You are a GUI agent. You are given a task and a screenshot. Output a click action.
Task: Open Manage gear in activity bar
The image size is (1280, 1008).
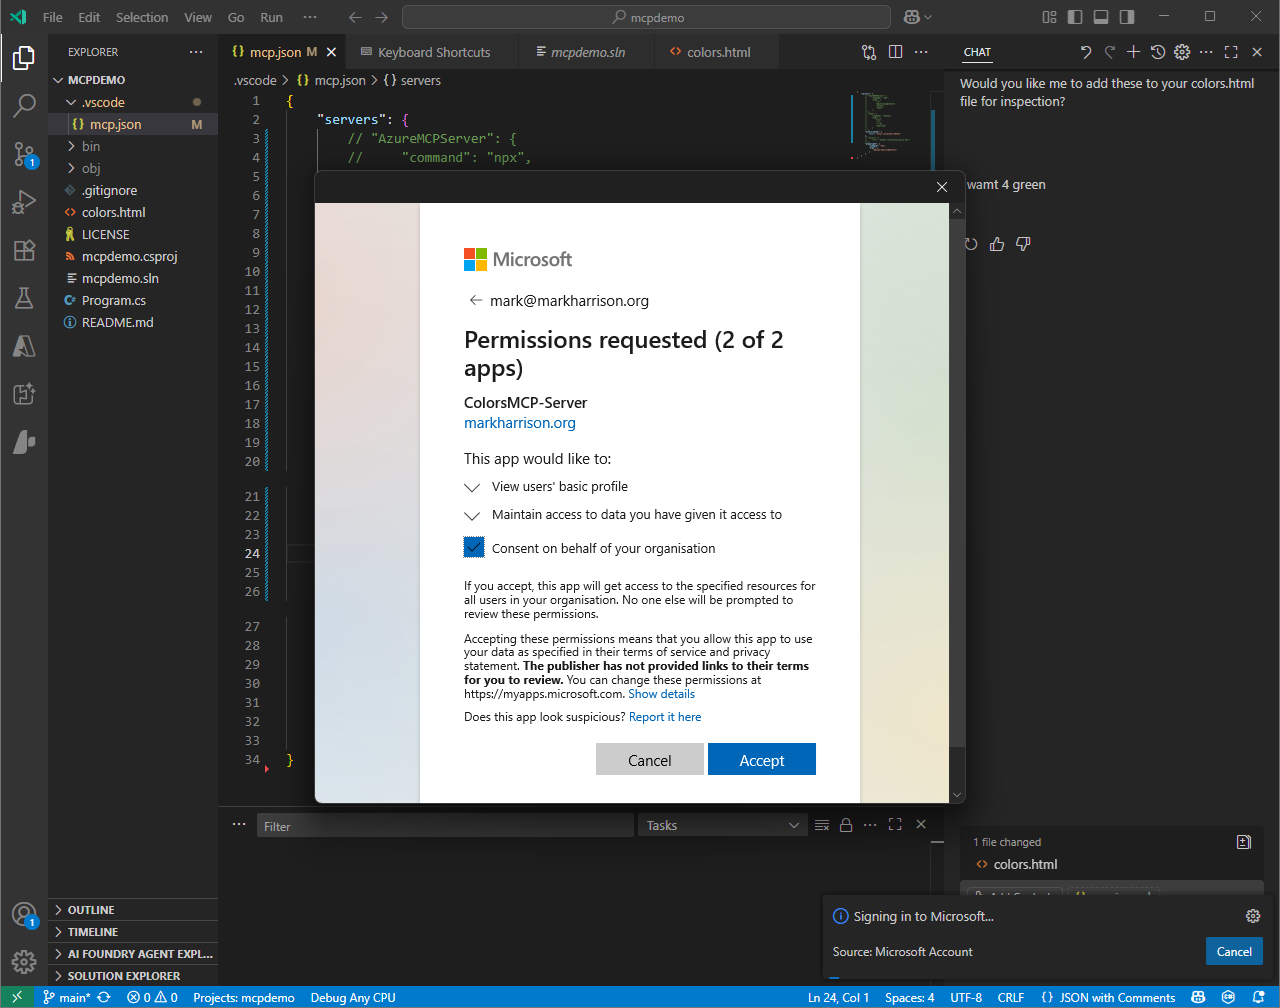(x=24, y=962)
